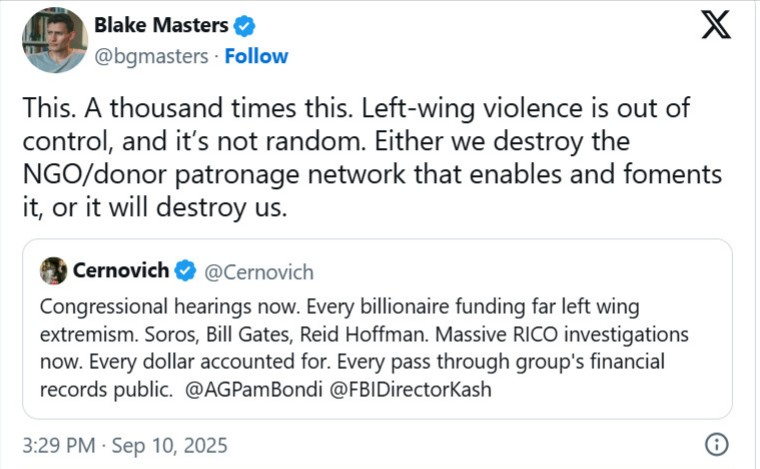
Task: Click the verified badge beside Cernovich
Action: [x=185, y=270]
